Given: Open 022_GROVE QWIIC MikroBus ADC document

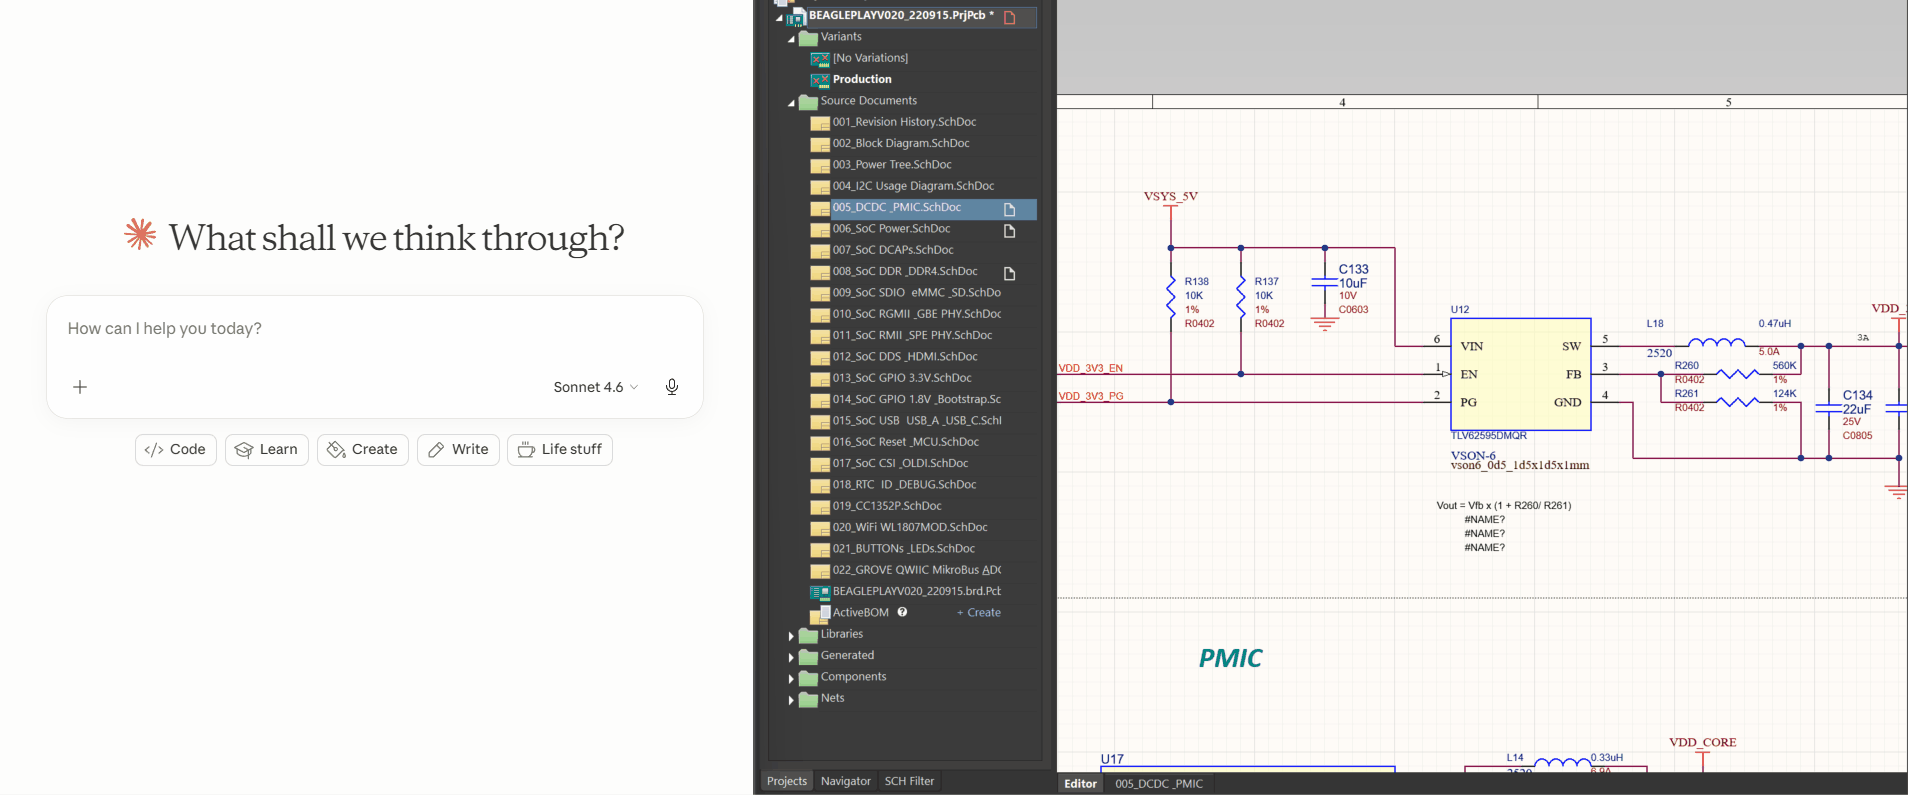Looking at the screenshot, I should click(917, 570).
